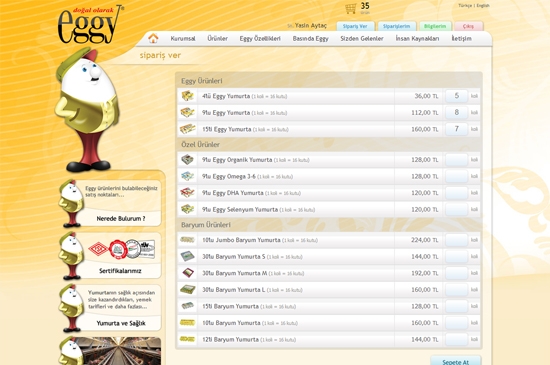Click egg mascot beside Yumurta ve Sağlık
Image resolution: width=550 pixels, height=365 pixels.
point(71,308)
